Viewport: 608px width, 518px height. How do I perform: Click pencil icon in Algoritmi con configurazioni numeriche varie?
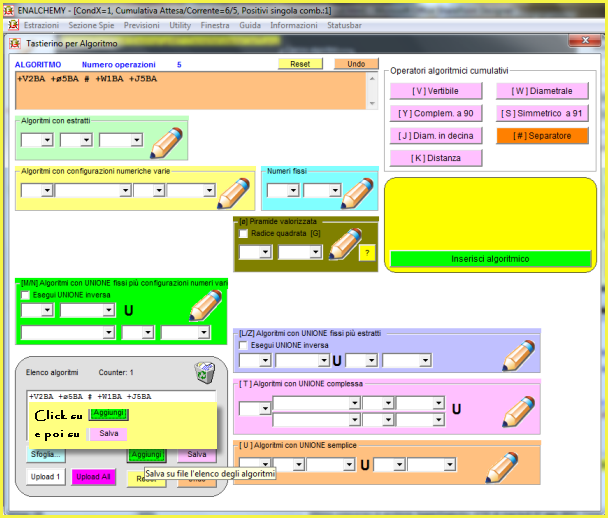[234, 190]
